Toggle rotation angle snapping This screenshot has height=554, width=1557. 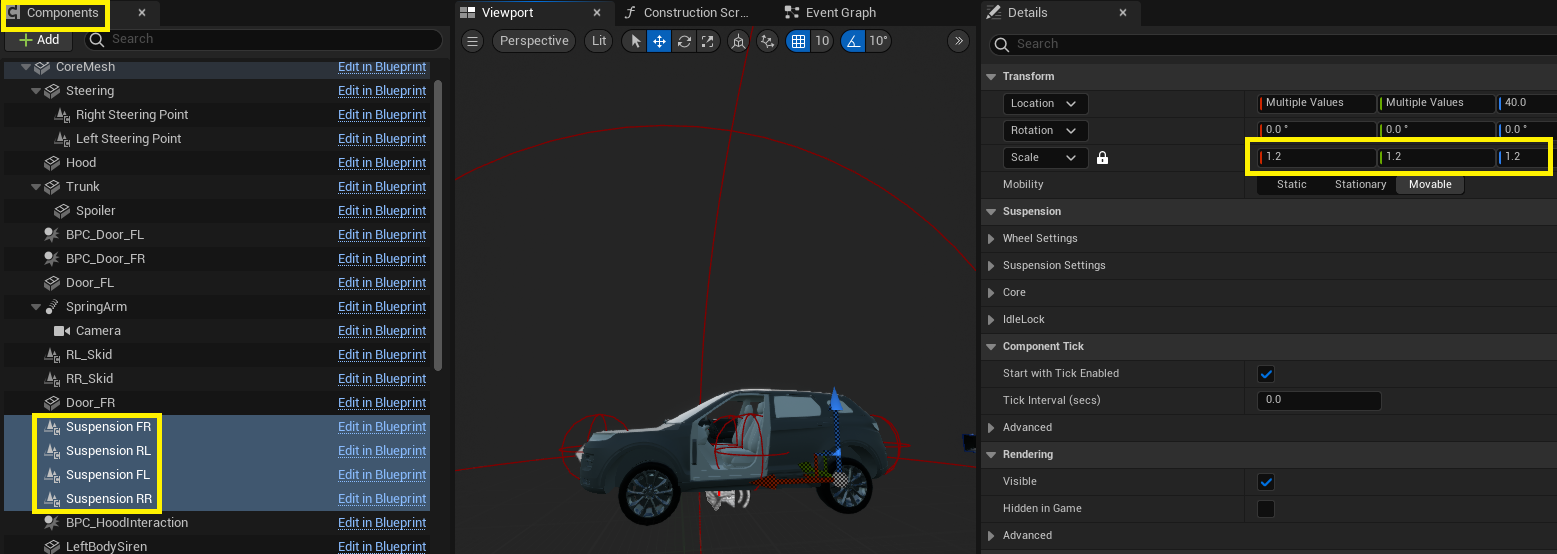tap(853, 41)
